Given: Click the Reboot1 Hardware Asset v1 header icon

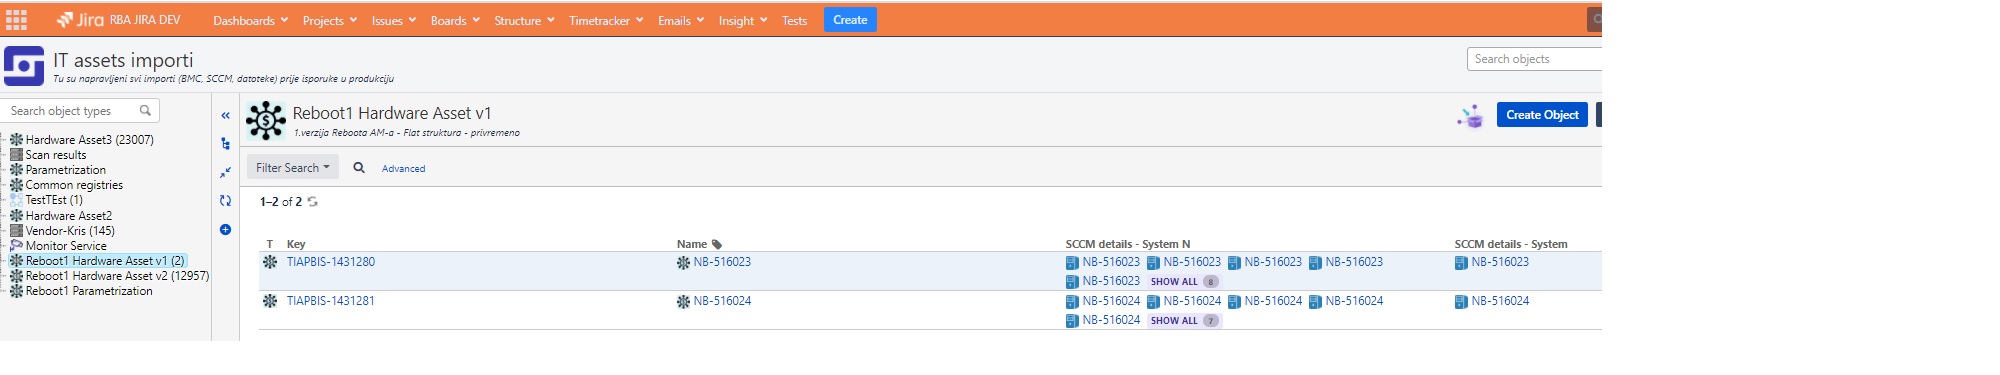Looking at the screenshot, I should pos(266,121).
